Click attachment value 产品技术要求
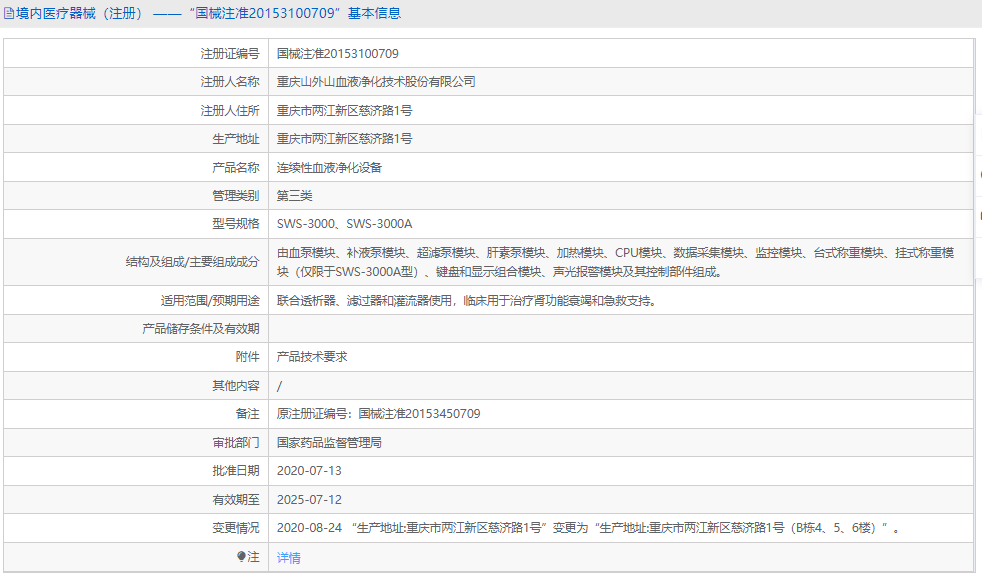 [x=312, y=356]
